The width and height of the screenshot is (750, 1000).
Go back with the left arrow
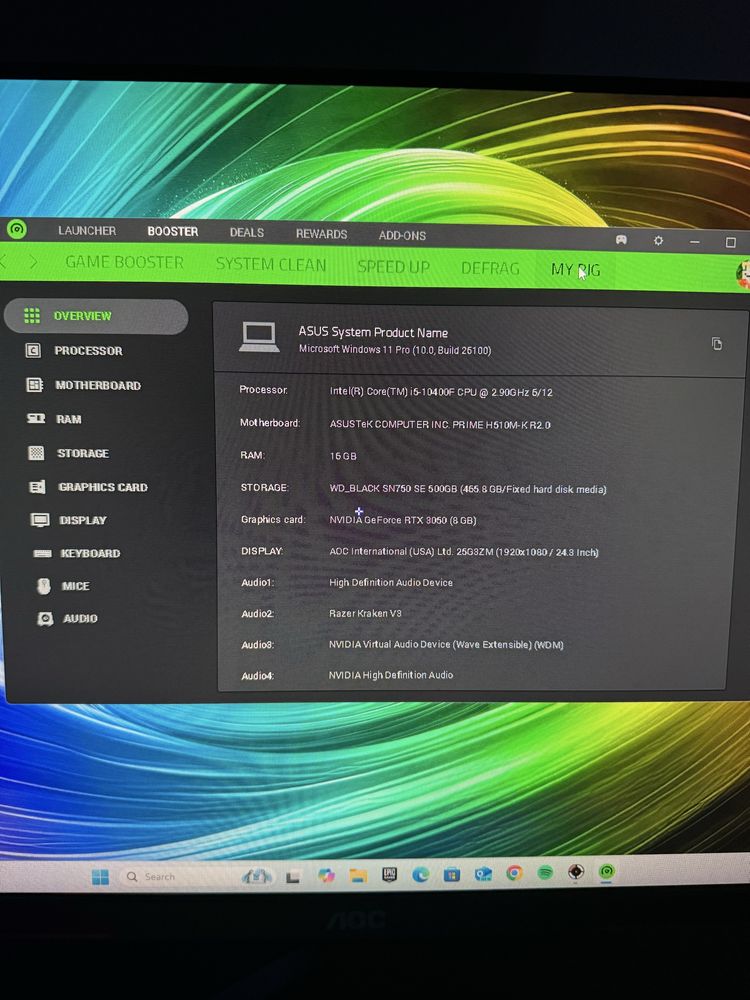[x=3, y=261]
